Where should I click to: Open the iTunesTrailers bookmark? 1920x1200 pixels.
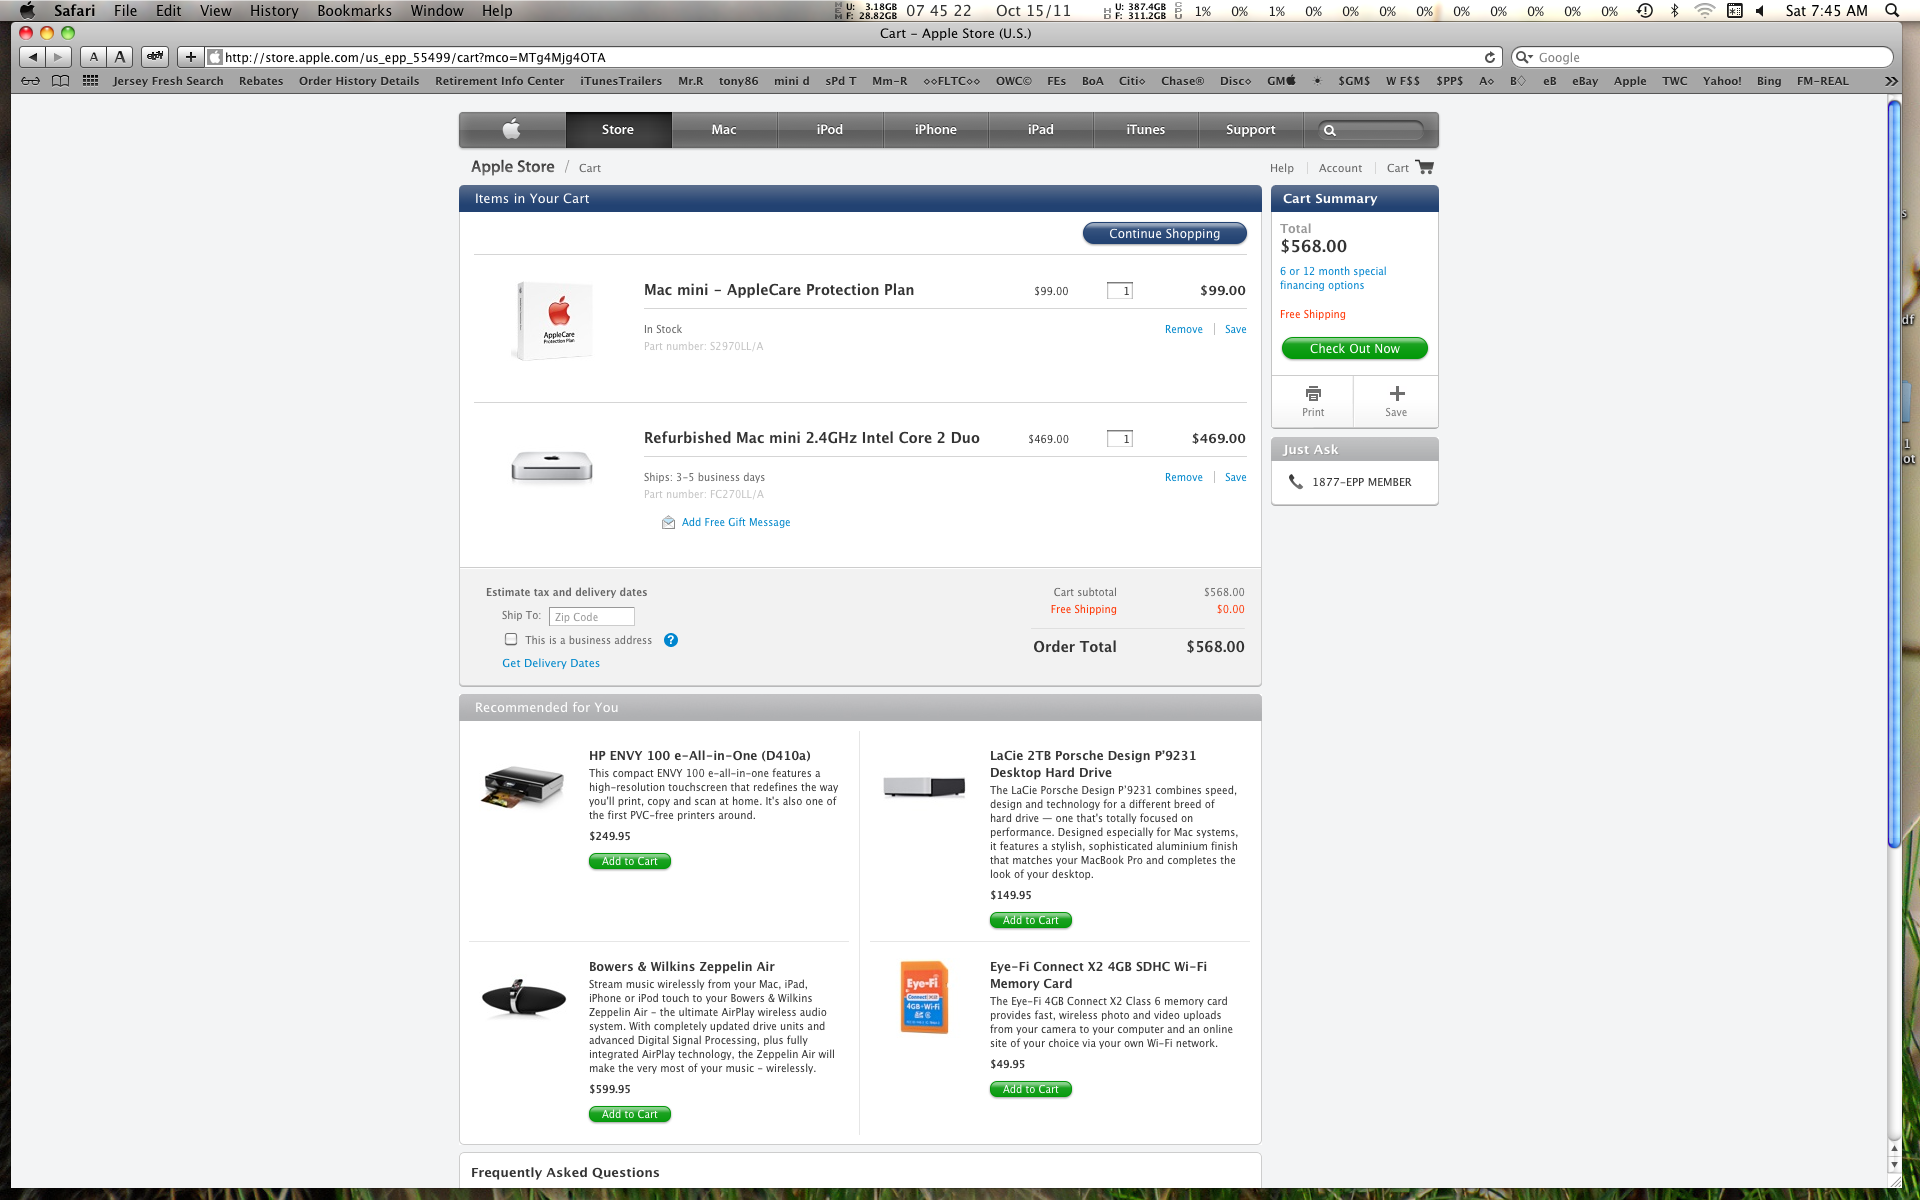tap(621, 81)
